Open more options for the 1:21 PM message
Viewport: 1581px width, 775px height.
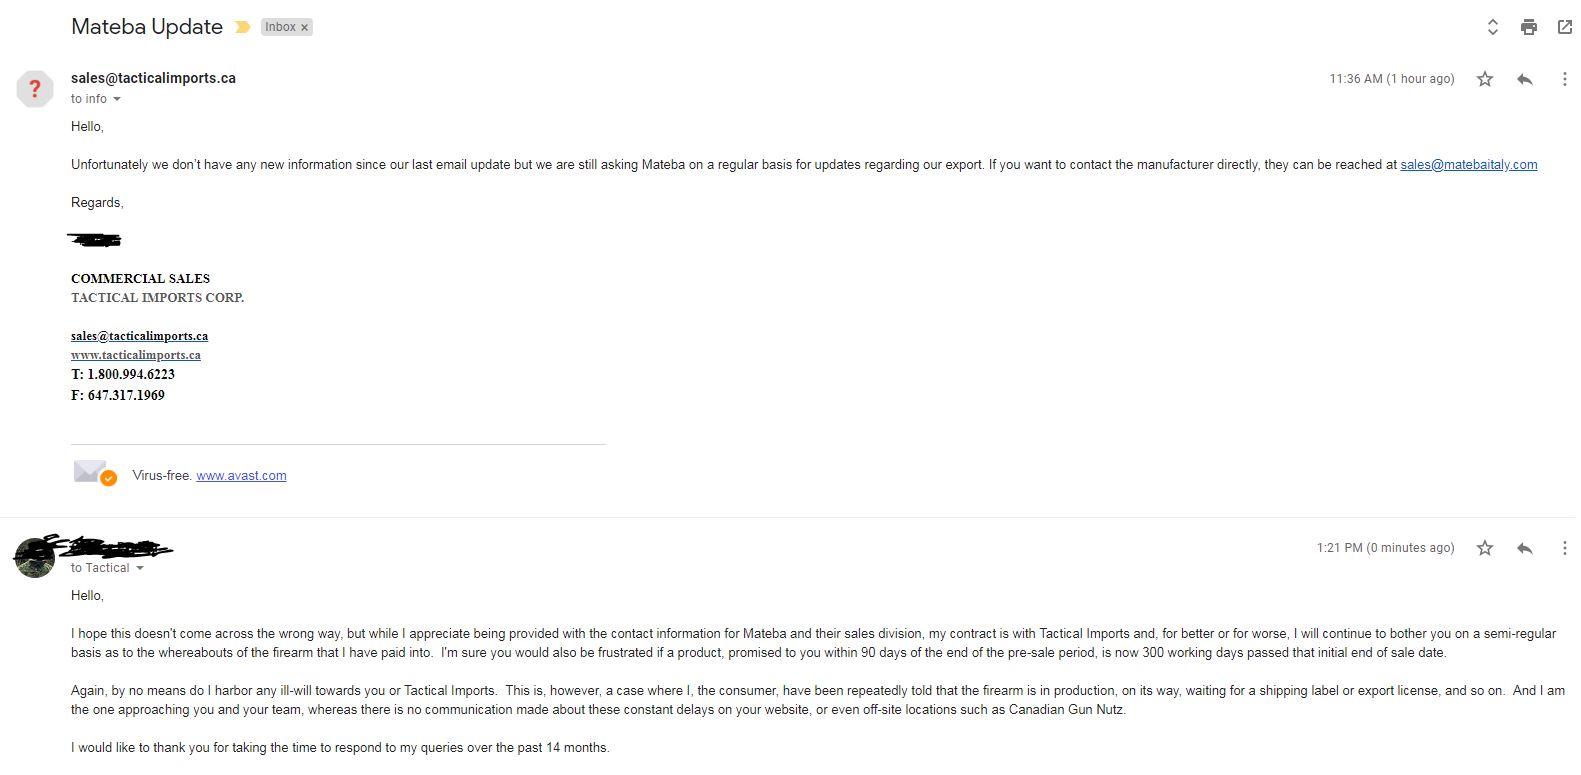(x=1565, y=548)
